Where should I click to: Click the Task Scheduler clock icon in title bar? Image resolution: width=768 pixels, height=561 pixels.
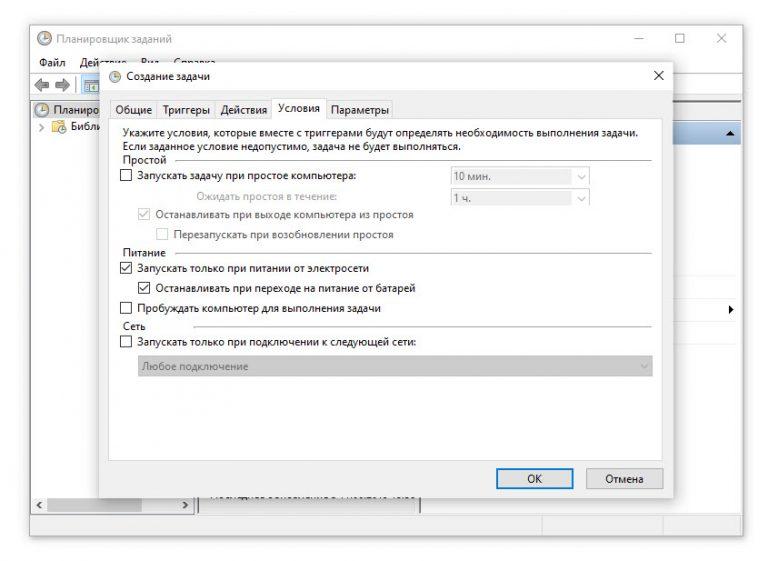pyautogui.click(x=44, y=39)
